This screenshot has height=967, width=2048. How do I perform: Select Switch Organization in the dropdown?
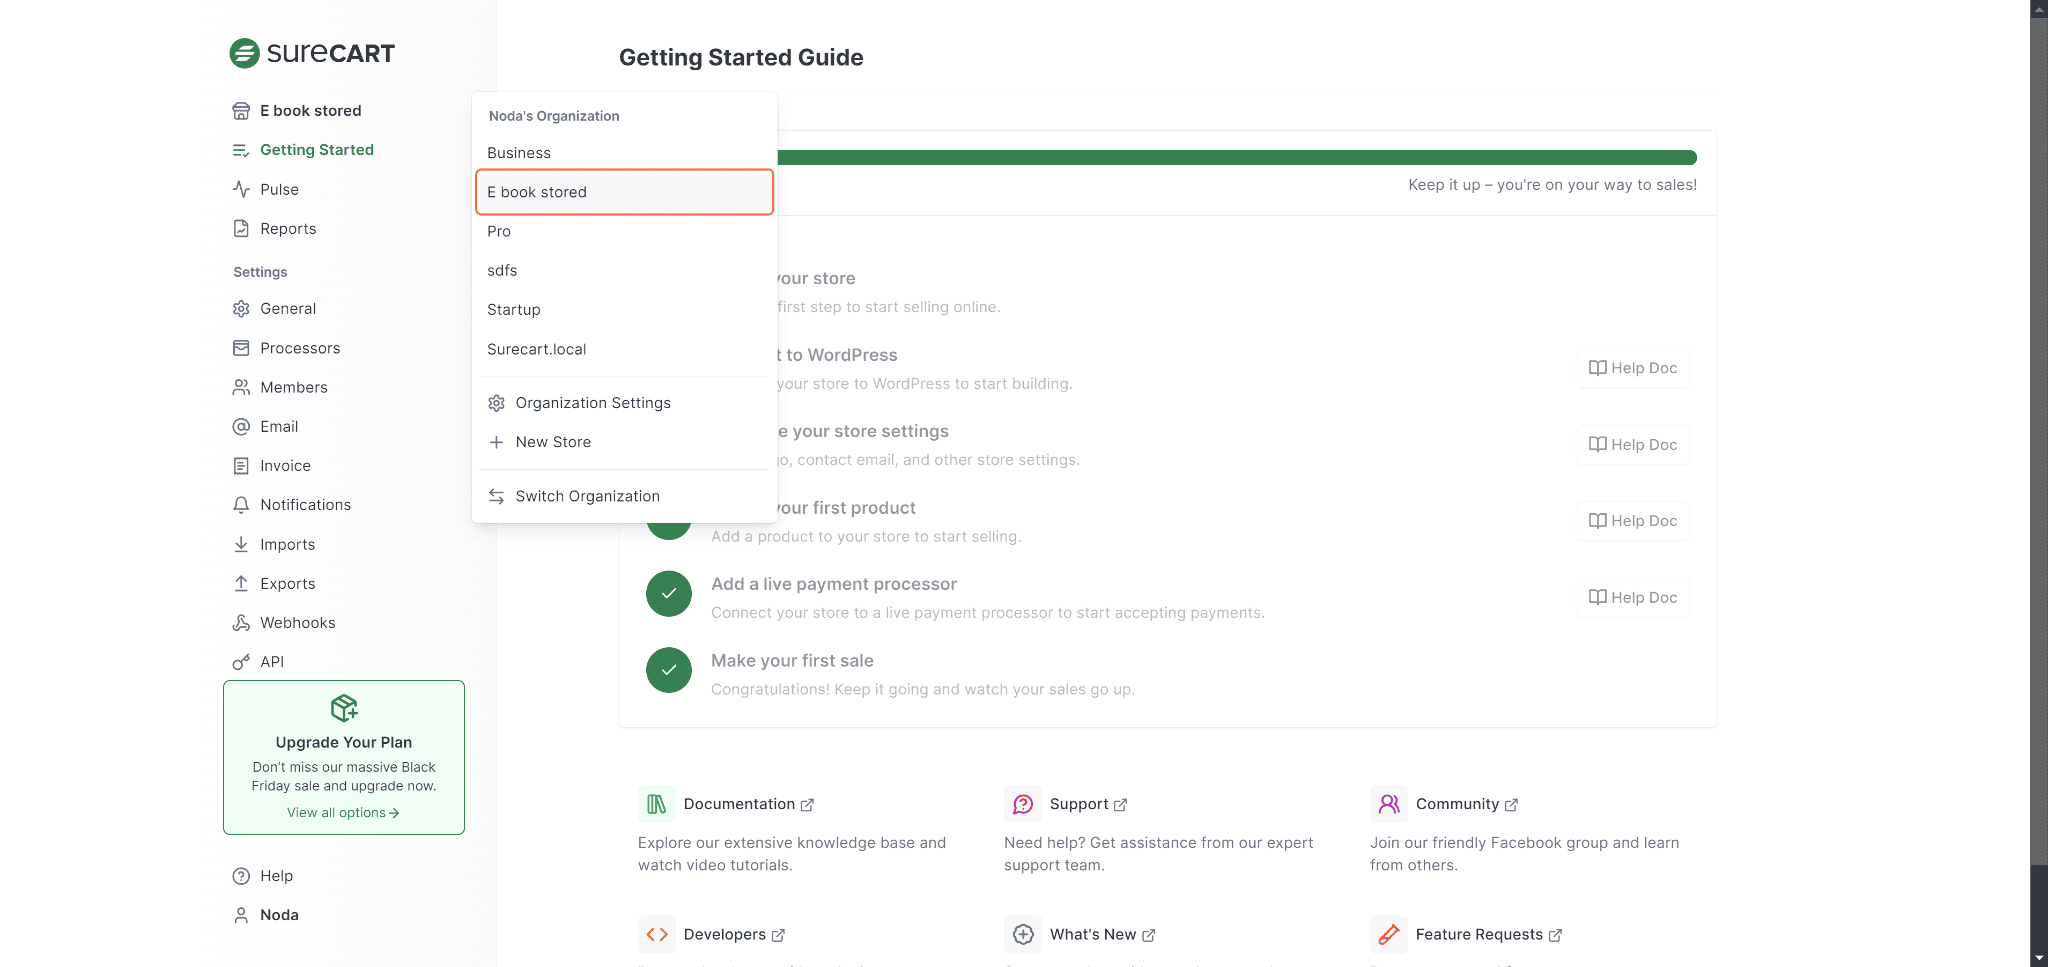pos(587,496)
